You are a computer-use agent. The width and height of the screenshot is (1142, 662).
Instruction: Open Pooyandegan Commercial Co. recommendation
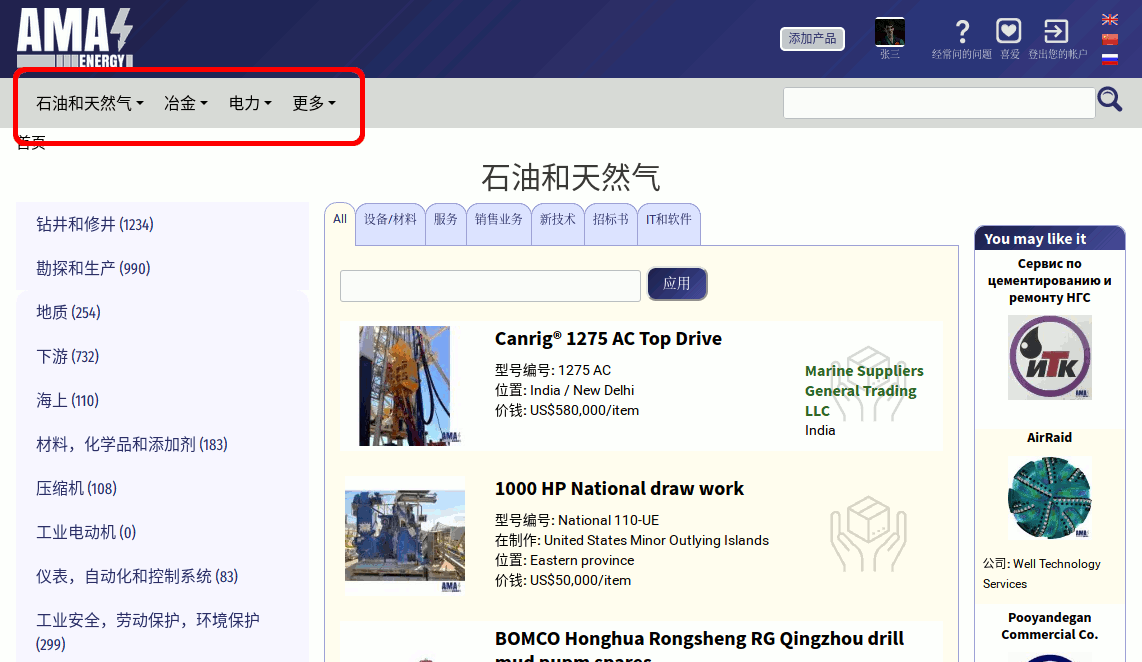(x=1050, y=626)
